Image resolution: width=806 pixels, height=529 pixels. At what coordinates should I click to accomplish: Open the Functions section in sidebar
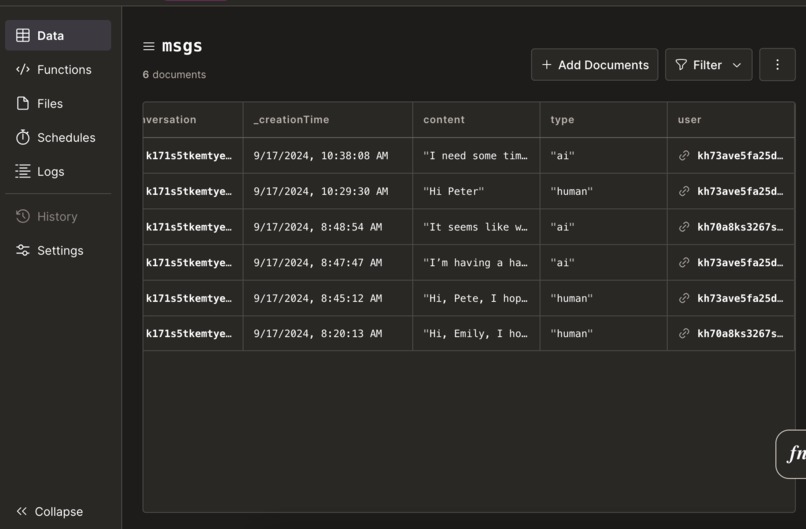click(x=58, y=69)
